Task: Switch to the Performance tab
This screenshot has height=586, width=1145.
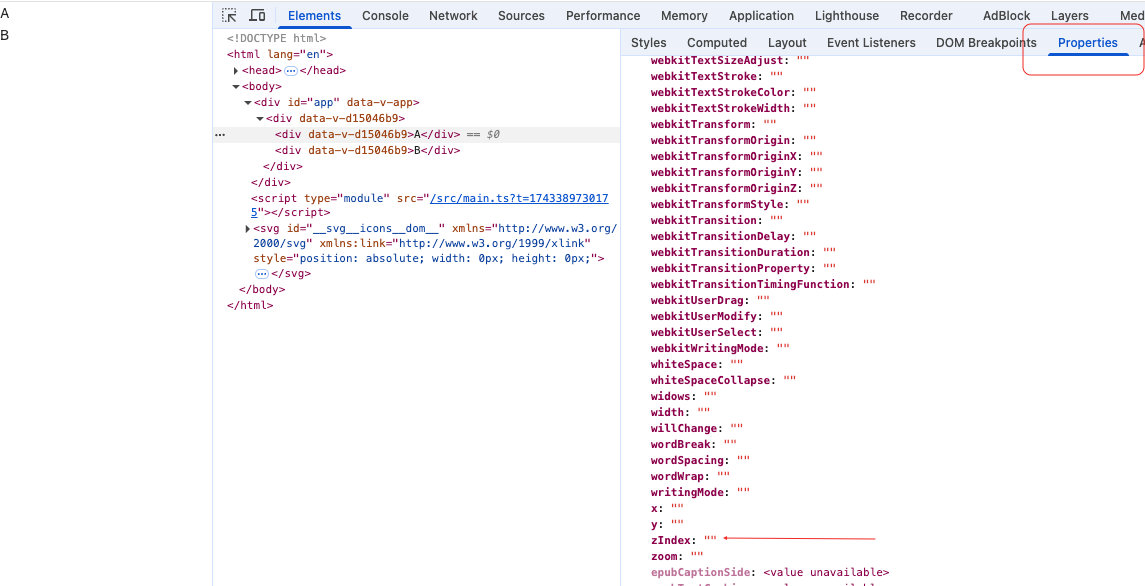Action: 603,15
